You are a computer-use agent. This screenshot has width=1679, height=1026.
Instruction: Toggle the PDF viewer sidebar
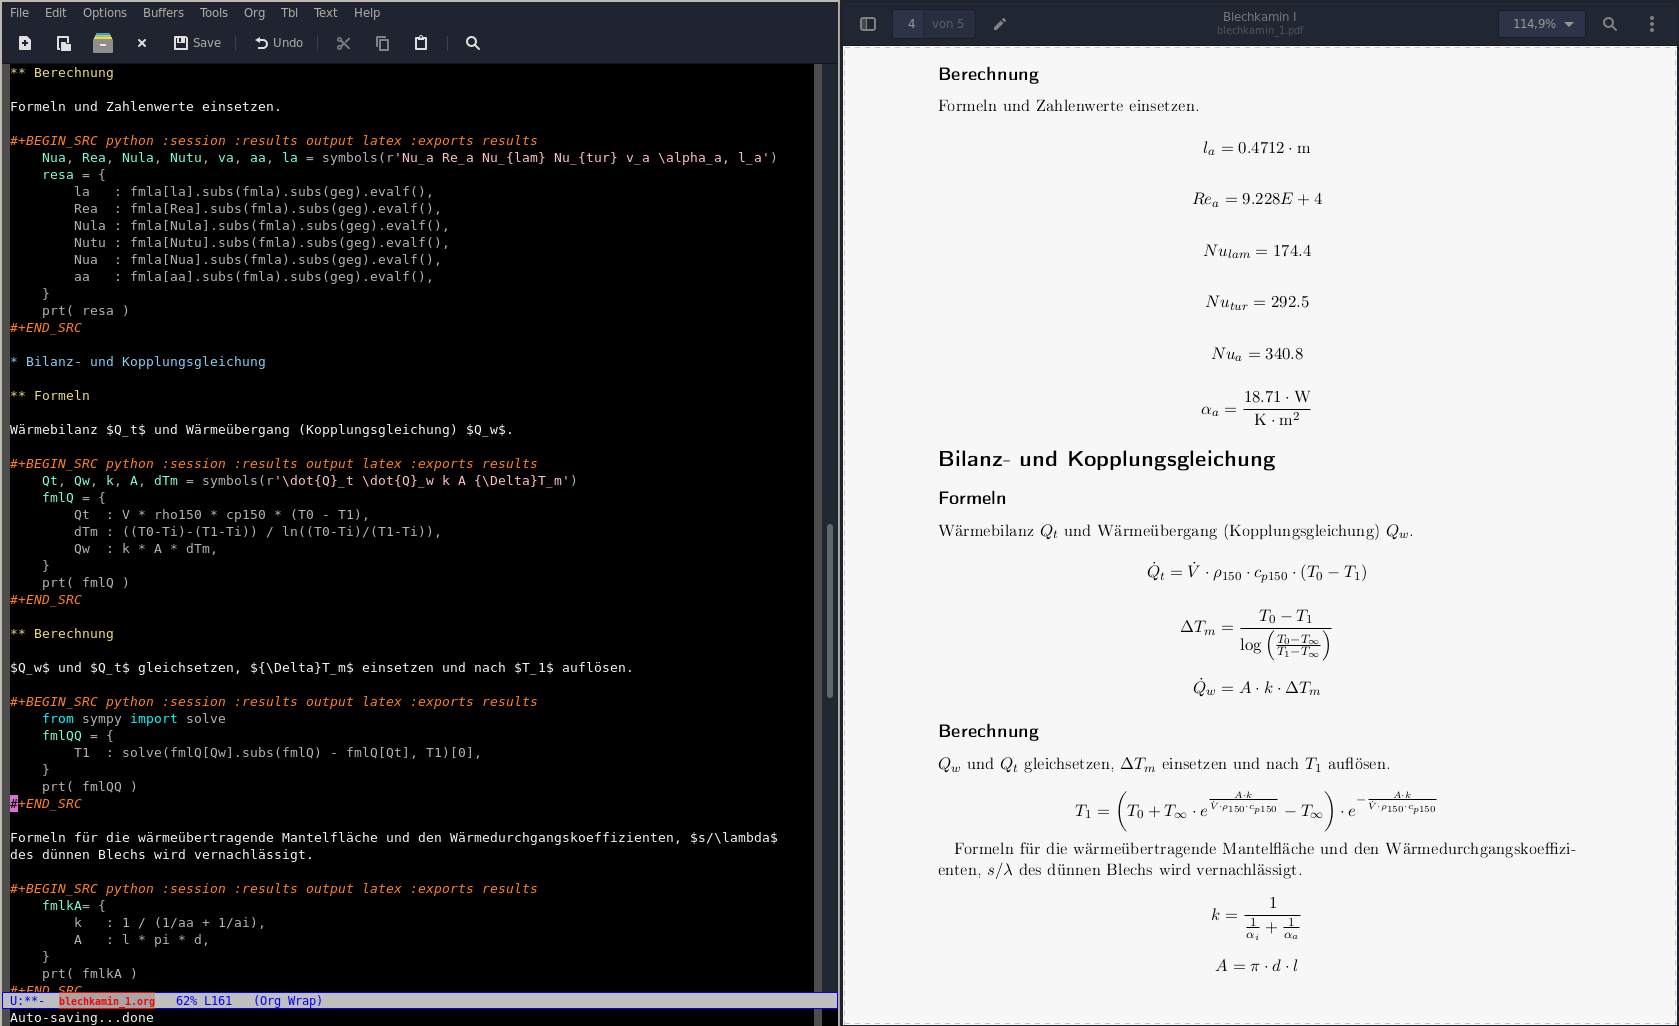point(868,24)
